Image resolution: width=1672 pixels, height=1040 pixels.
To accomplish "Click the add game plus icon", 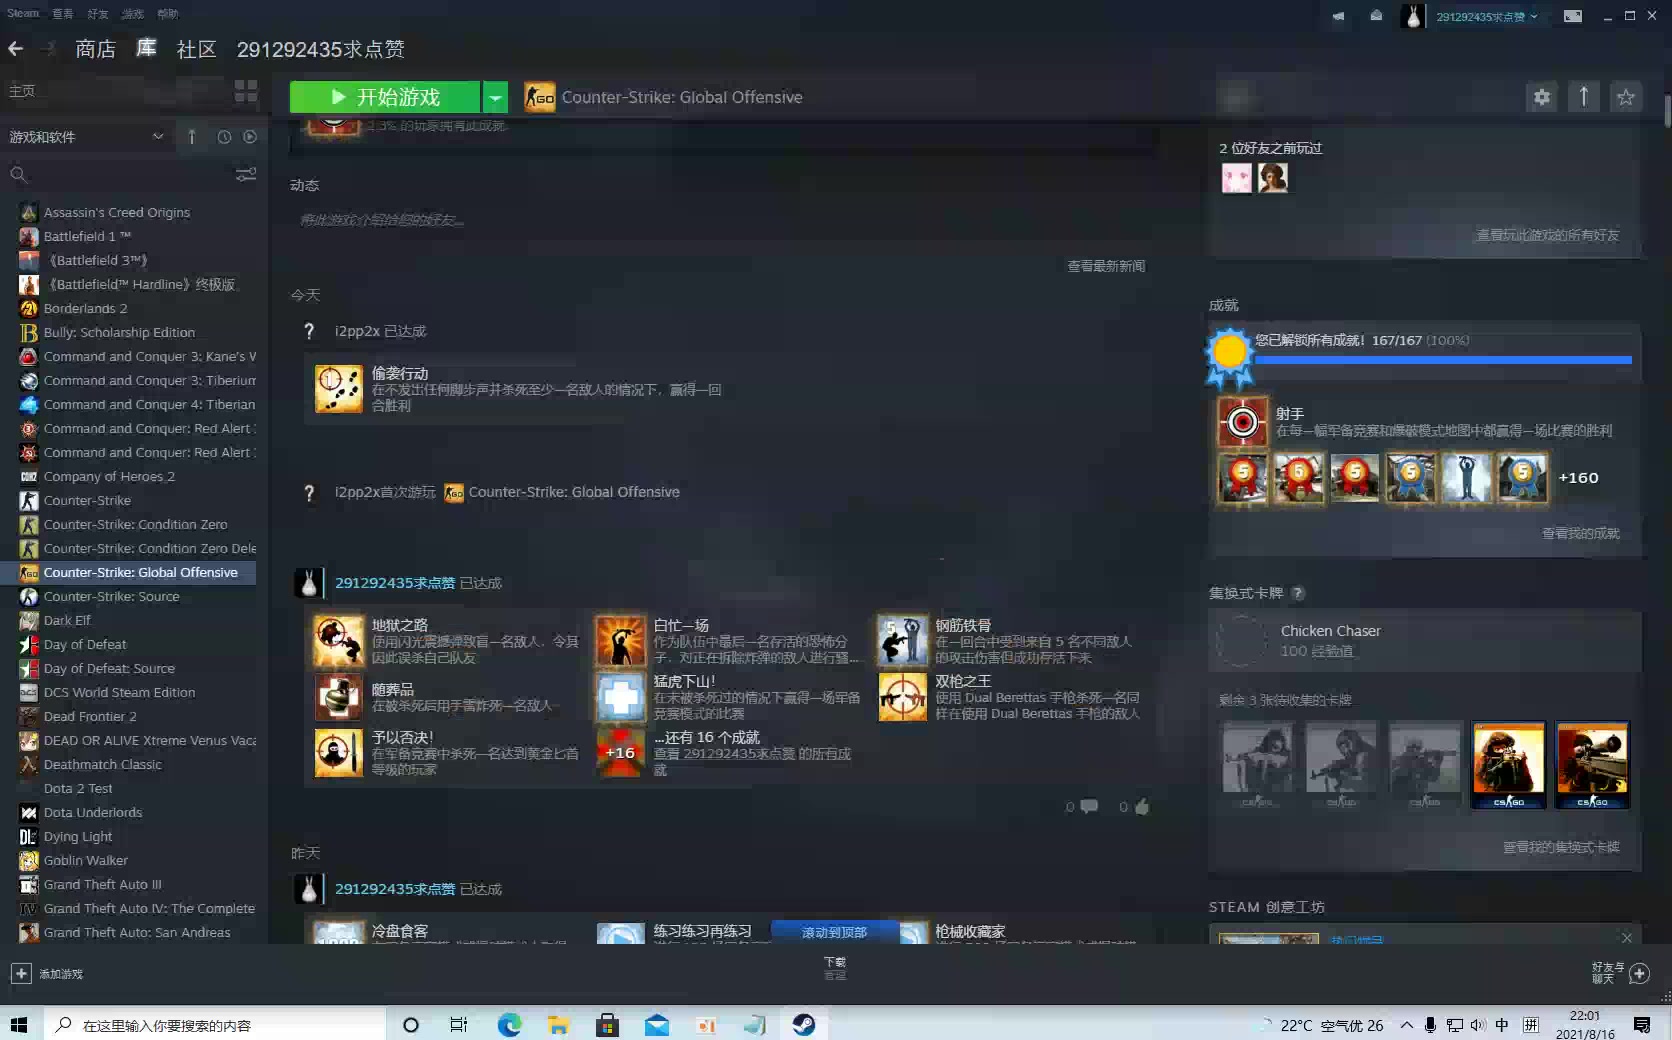I will pos(20,973).
